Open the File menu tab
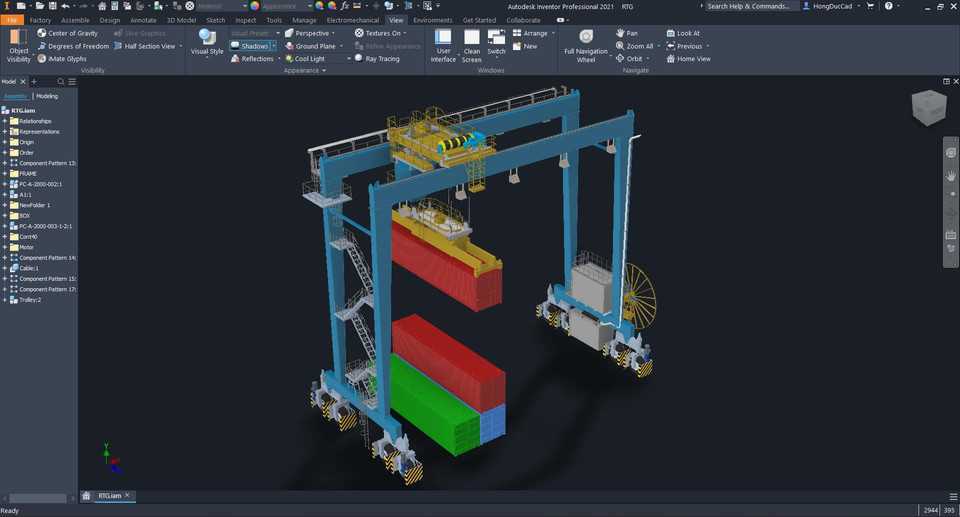The width and height of the screenshot is (960, 517). click(x=12, y=20)
